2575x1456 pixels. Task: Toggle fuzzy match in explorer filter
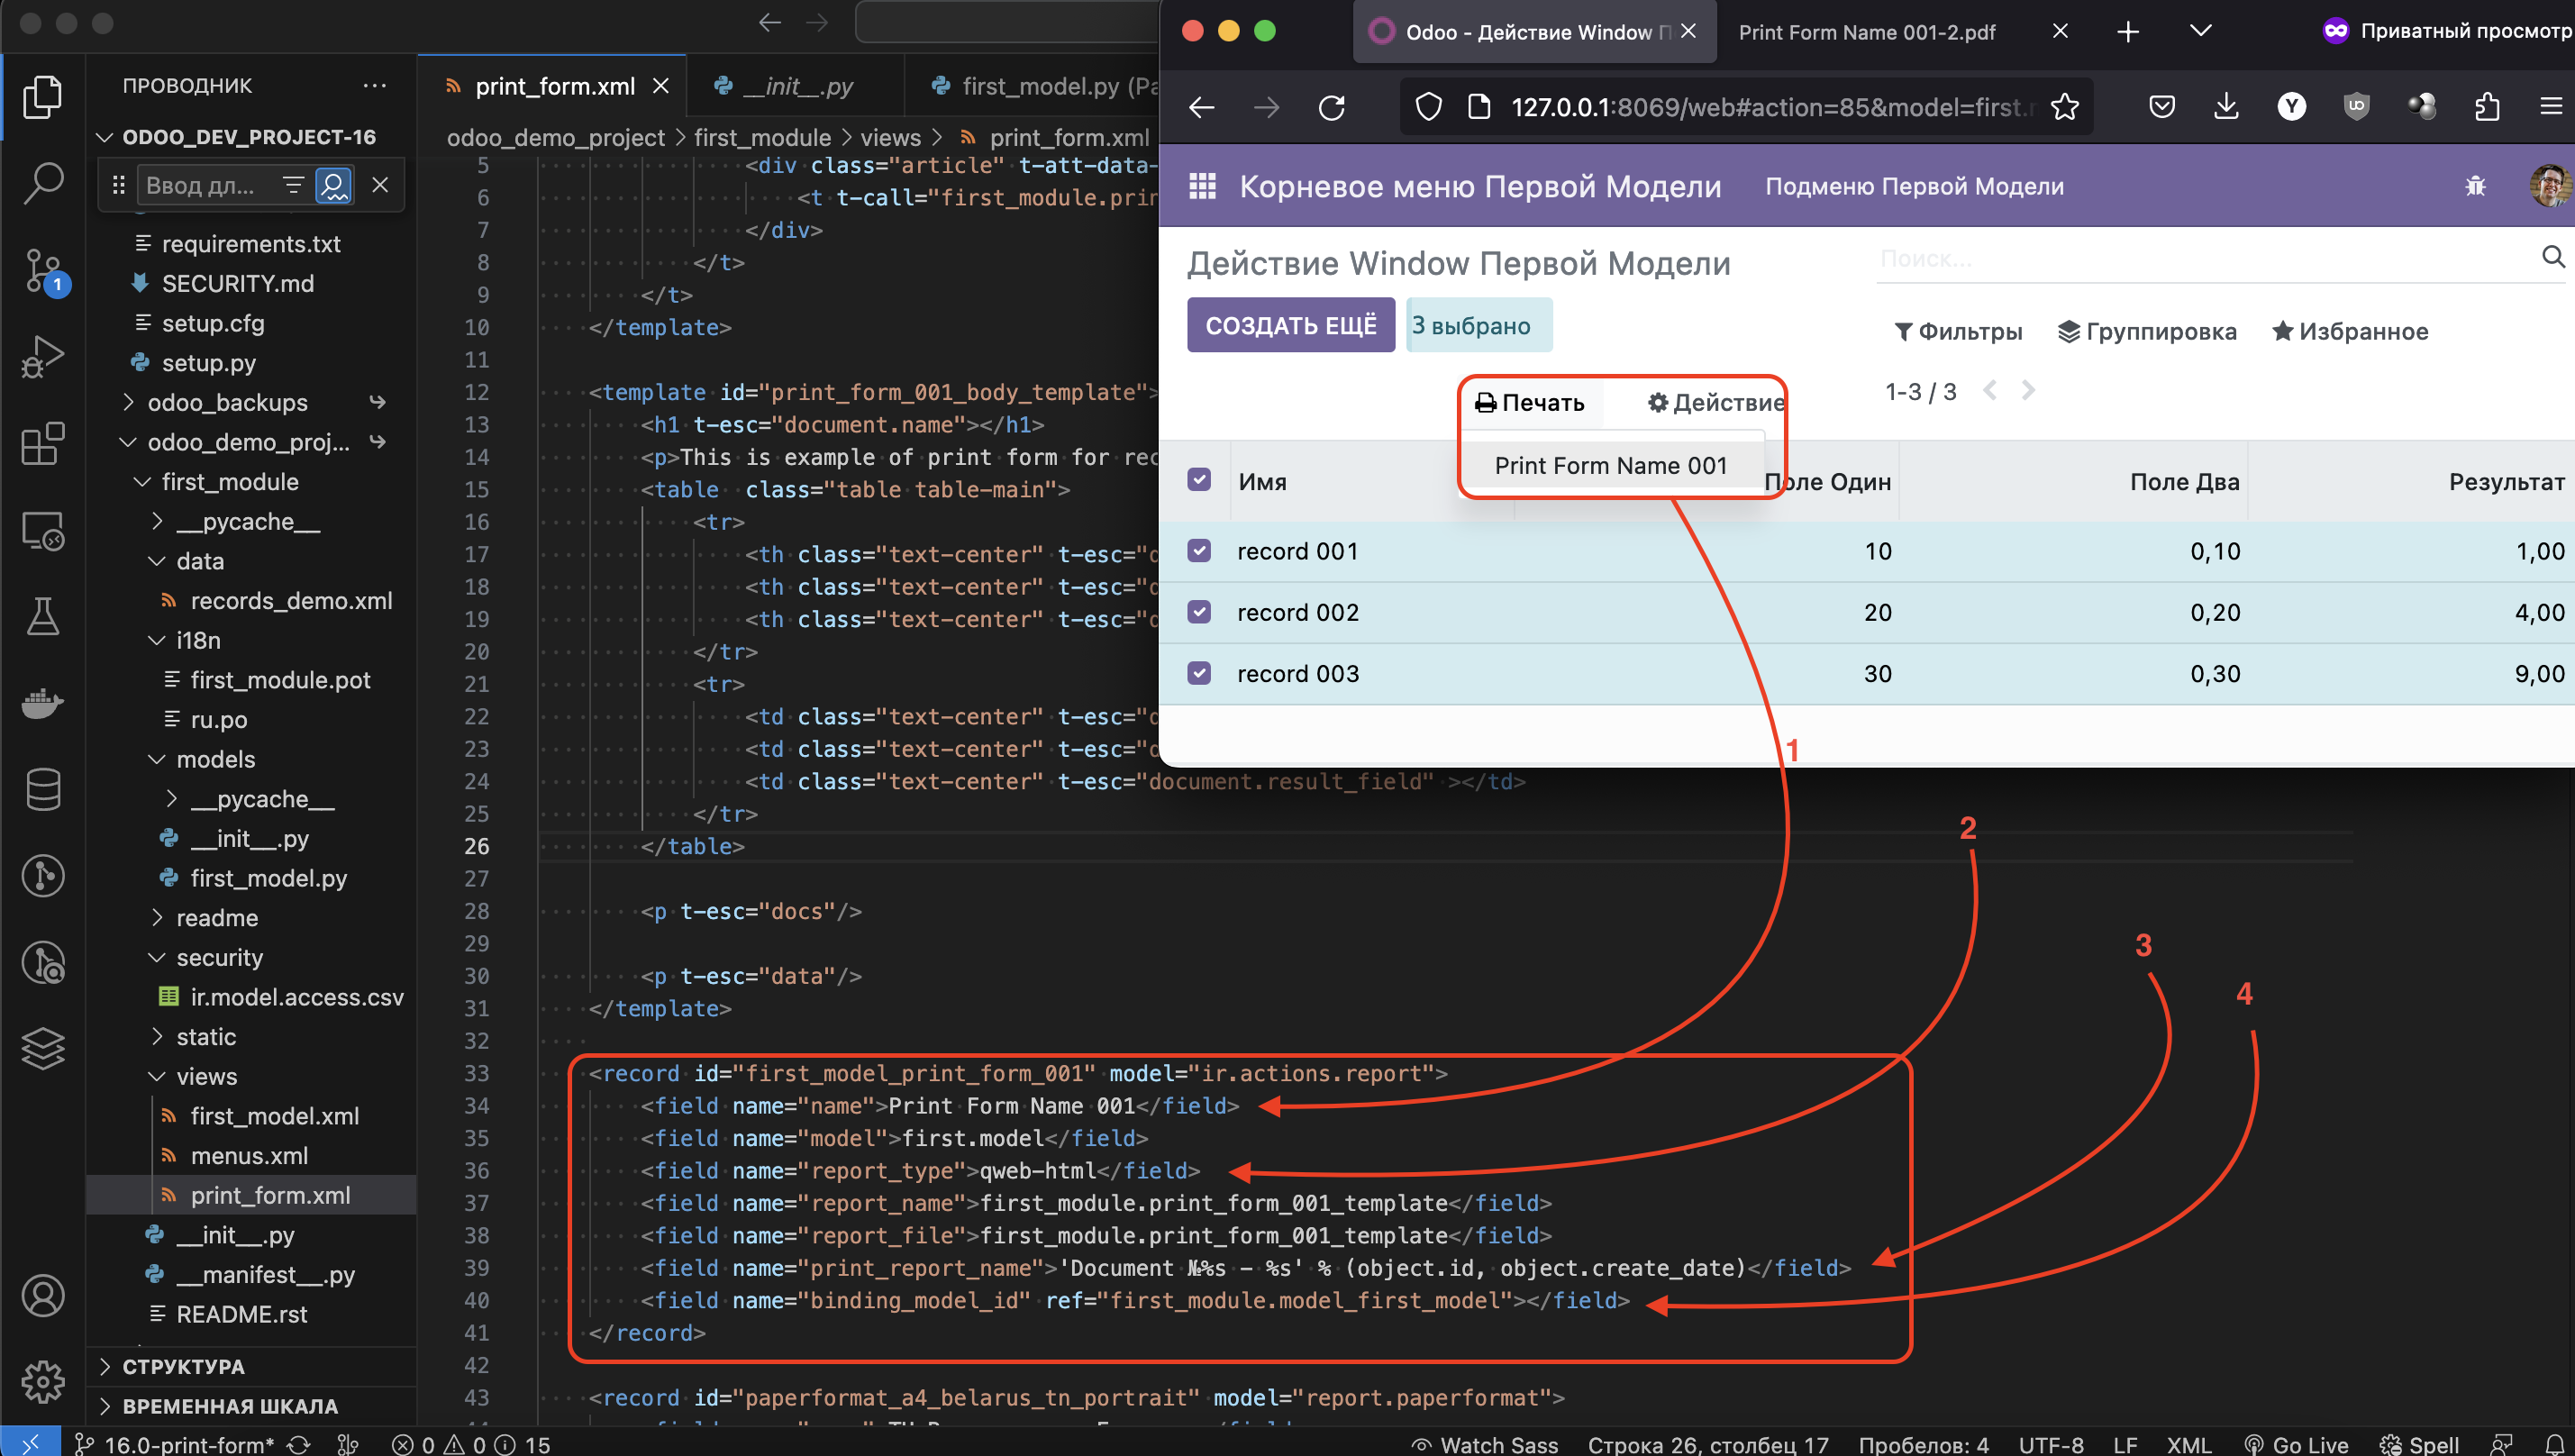[333, 185]
